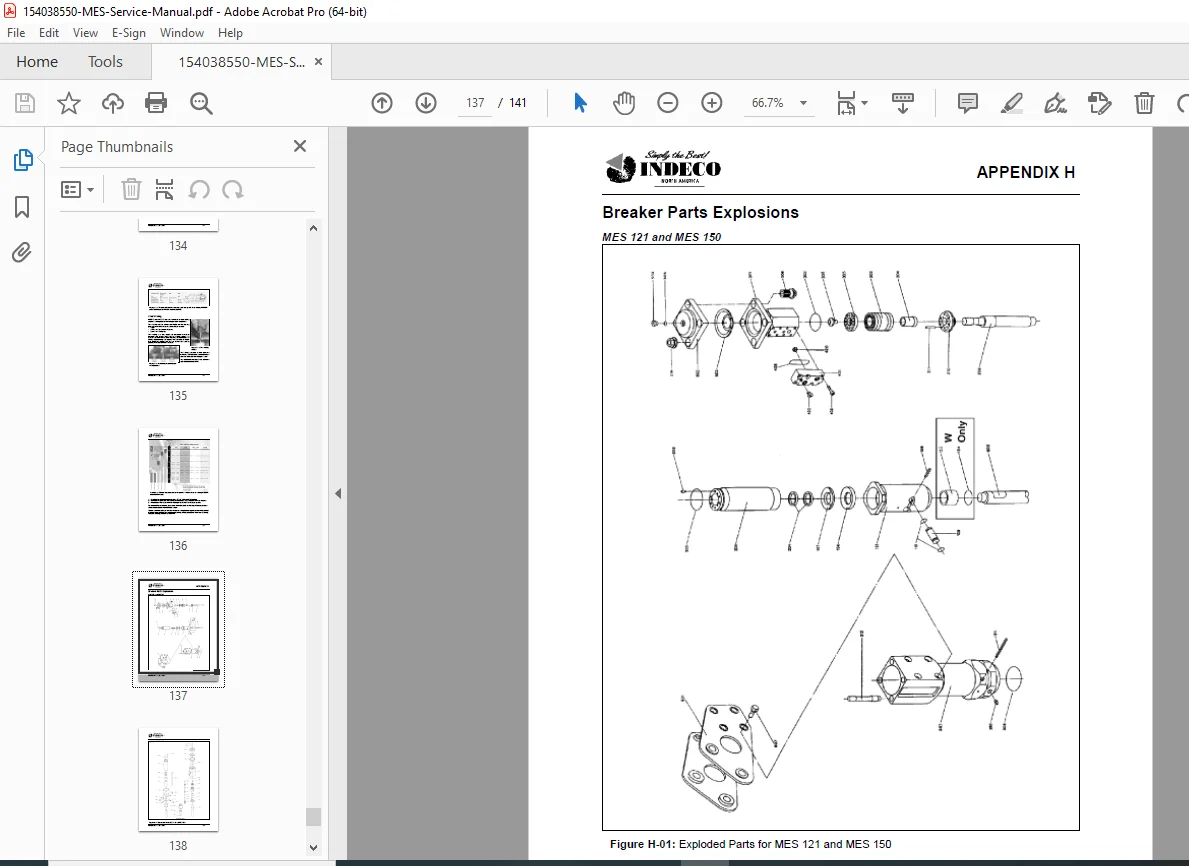This screenshot has height=866, width=1189.
Task: Open the Sign document tool
Action: pyautogui.click(x=1056, y=103)
